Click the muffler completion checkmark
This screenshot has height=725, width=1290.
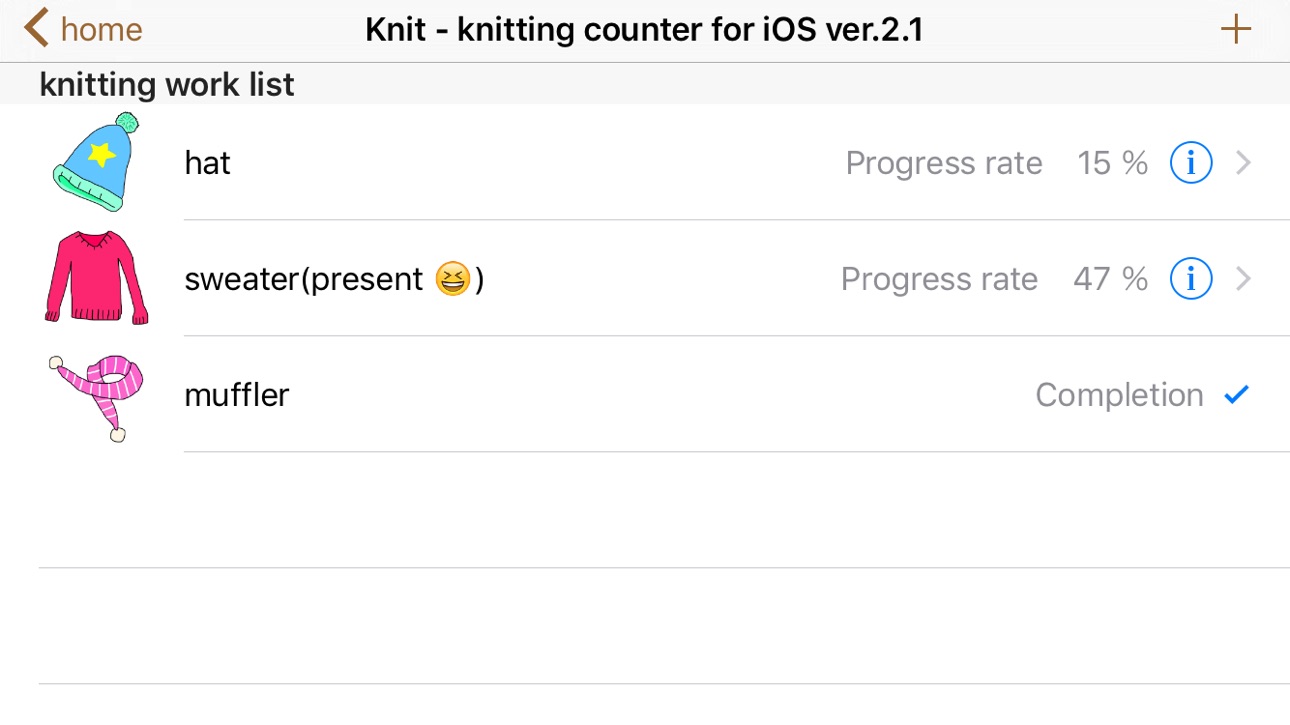click(1237, 395)
